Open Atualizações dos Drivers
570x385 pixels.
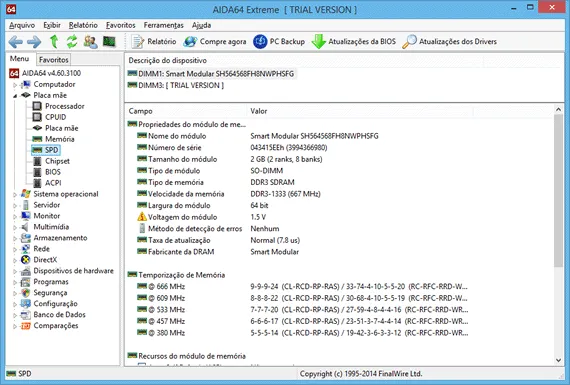(x=449, y=41)
